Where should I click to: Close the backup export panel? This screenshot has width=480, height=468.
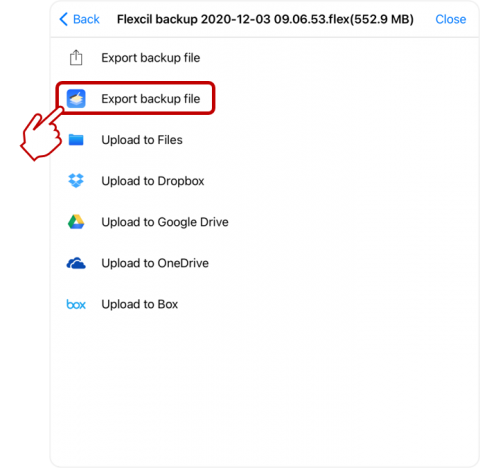tap(450, 19)
